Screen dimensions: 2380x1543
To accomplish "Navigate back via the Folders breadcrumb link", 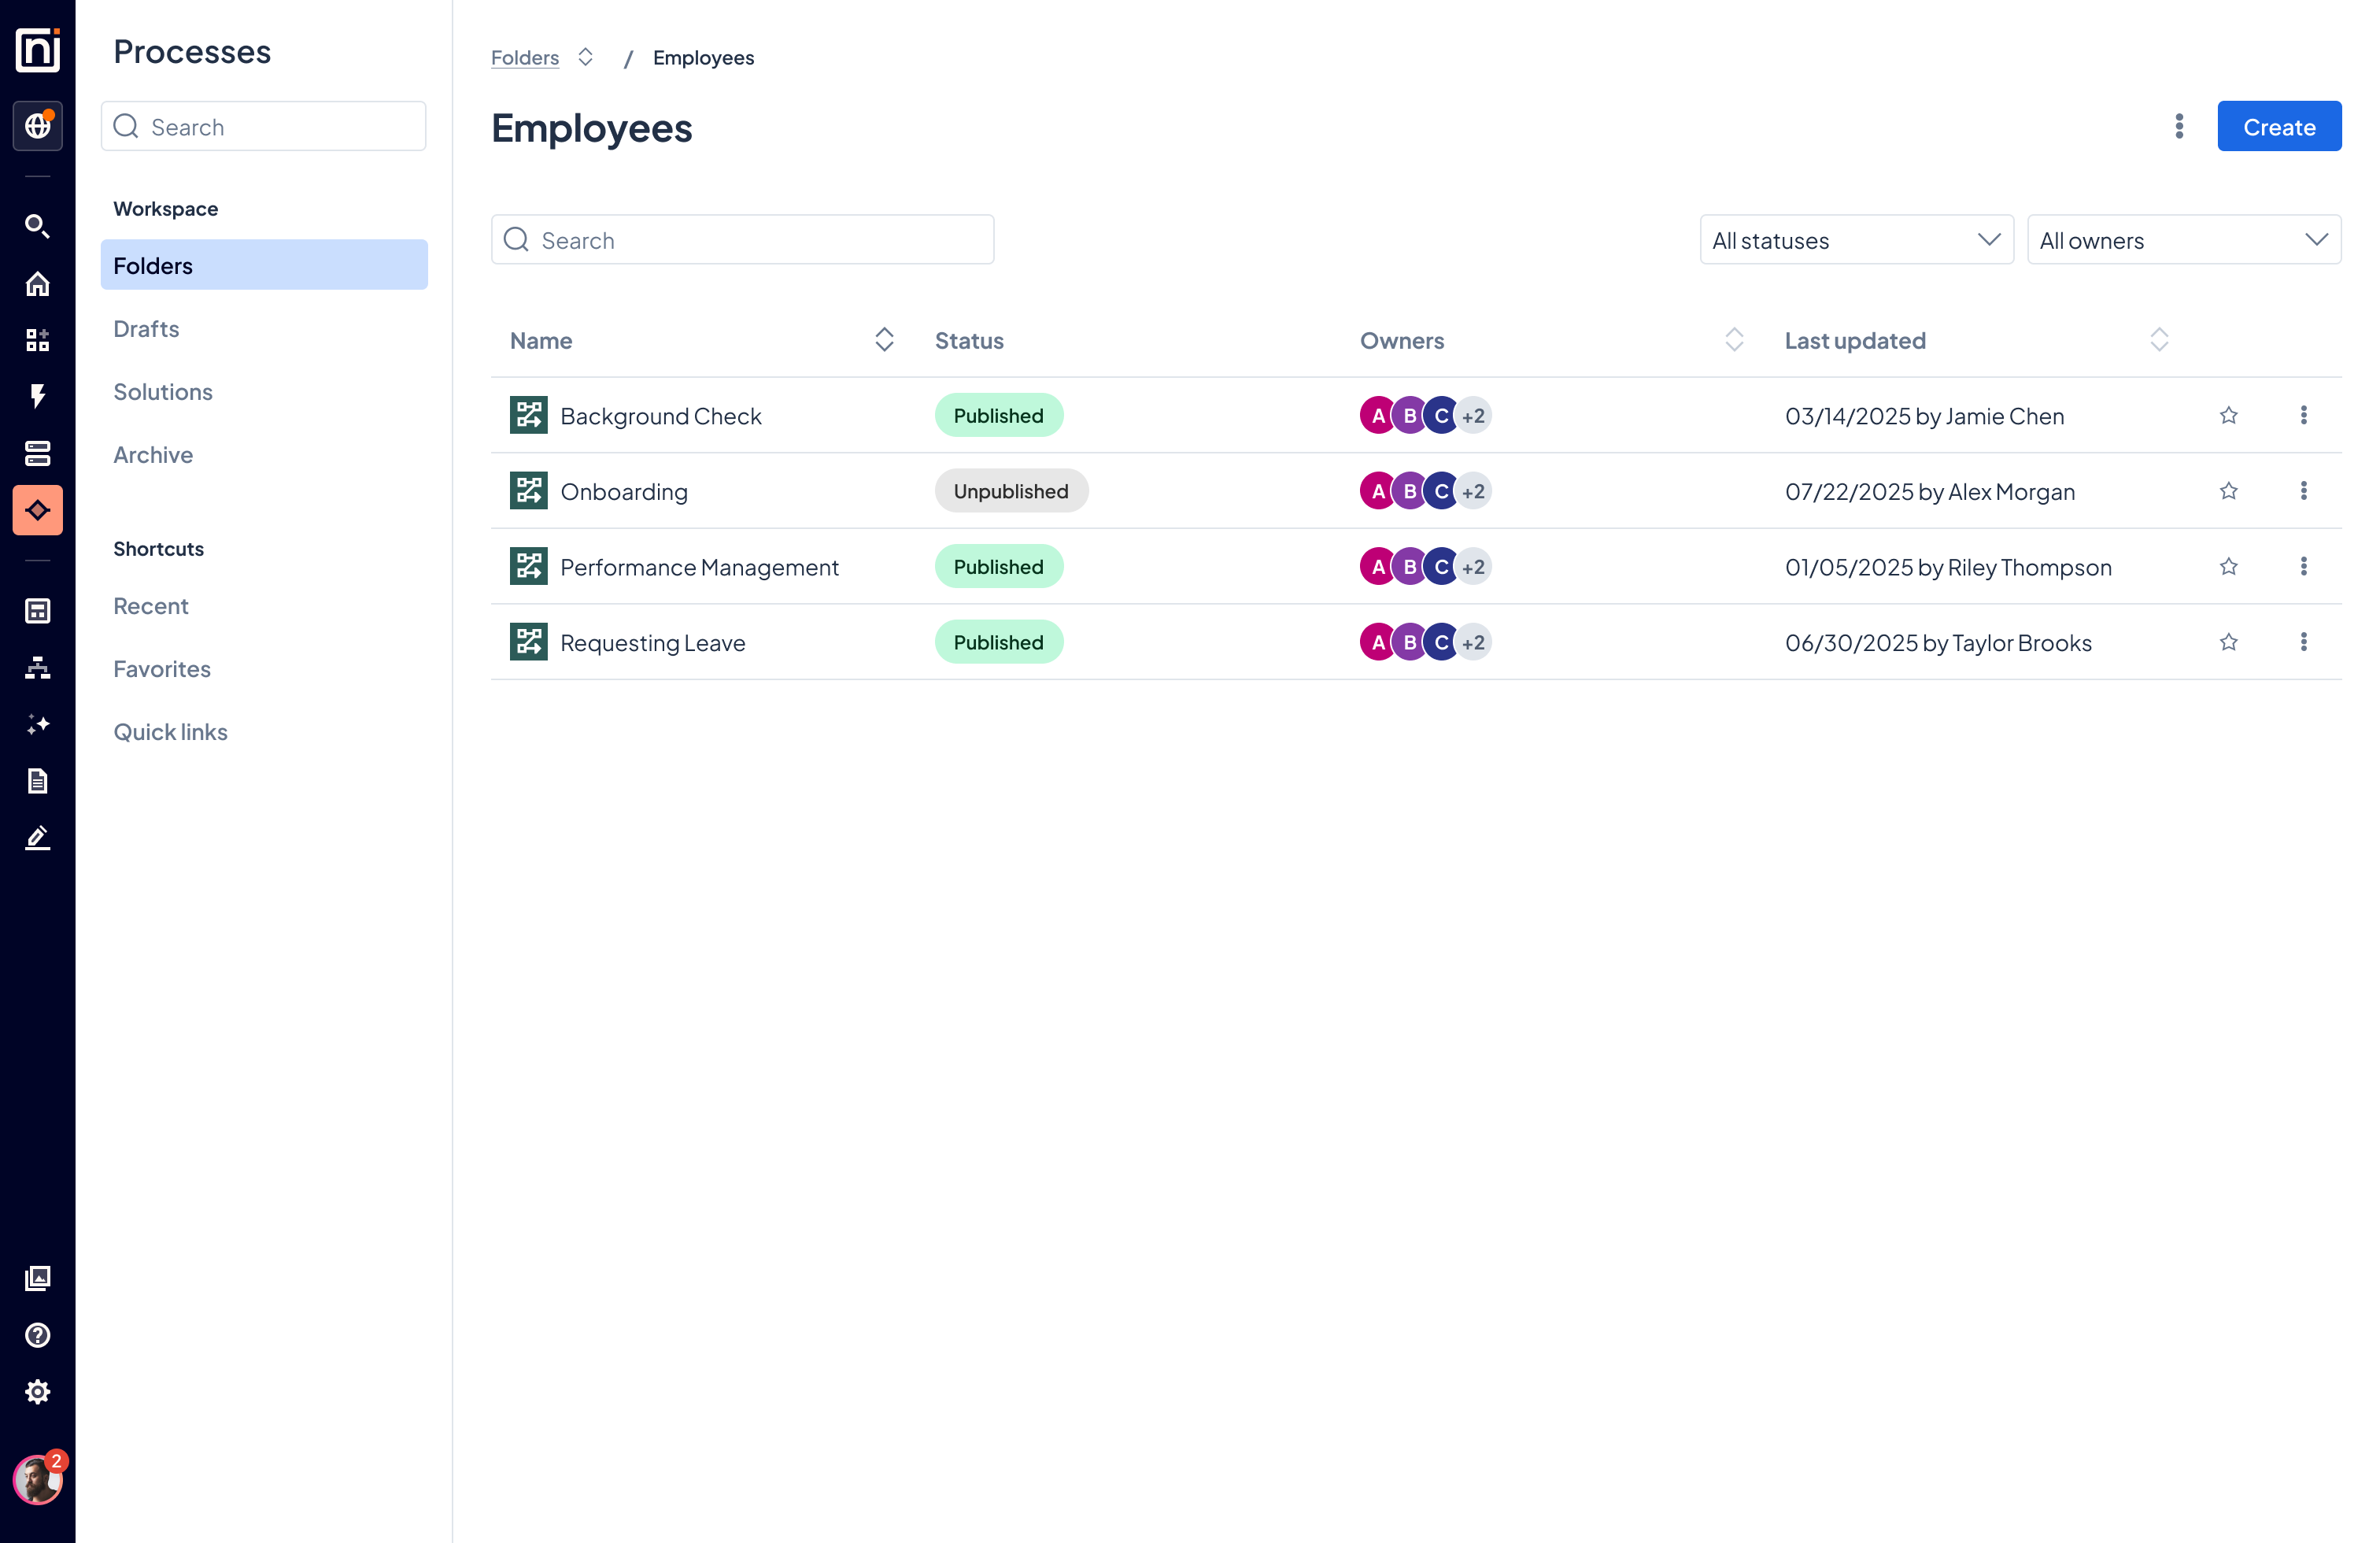I will coord(524,57).
